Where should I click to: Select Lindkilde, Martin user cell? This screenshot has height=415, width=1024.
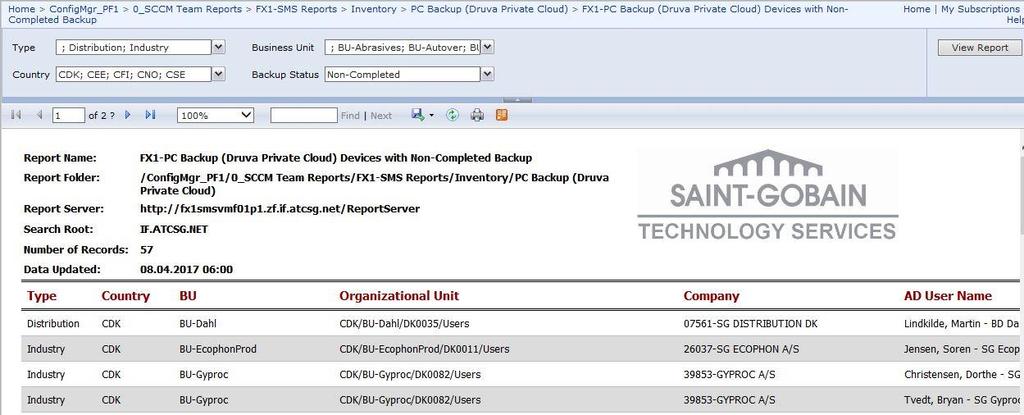coord(962,324)
